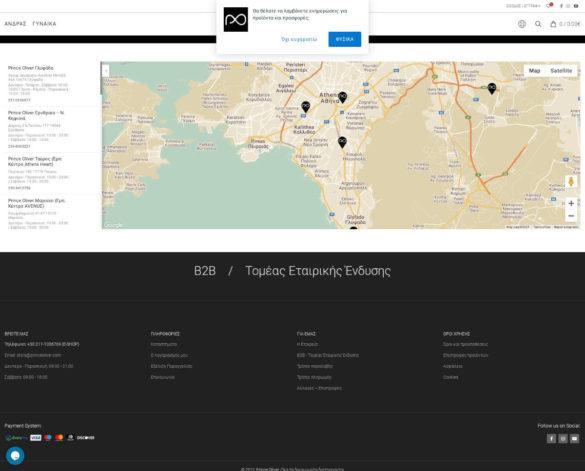Open Facebook icon in footer

pyautogui.click(x=551, y=439)
